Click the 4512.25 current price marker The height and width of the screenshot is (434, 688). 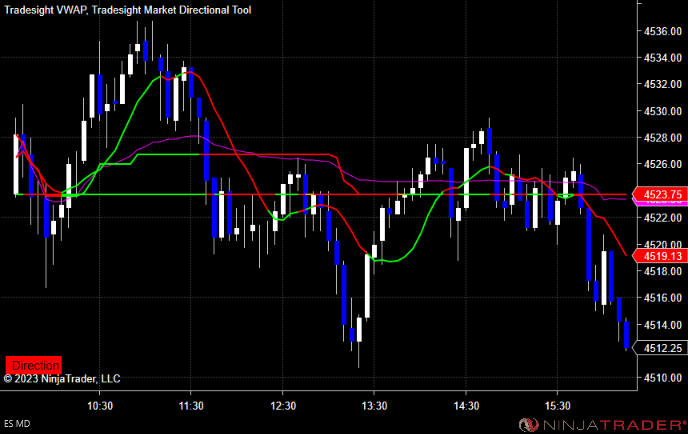(659, 348)
